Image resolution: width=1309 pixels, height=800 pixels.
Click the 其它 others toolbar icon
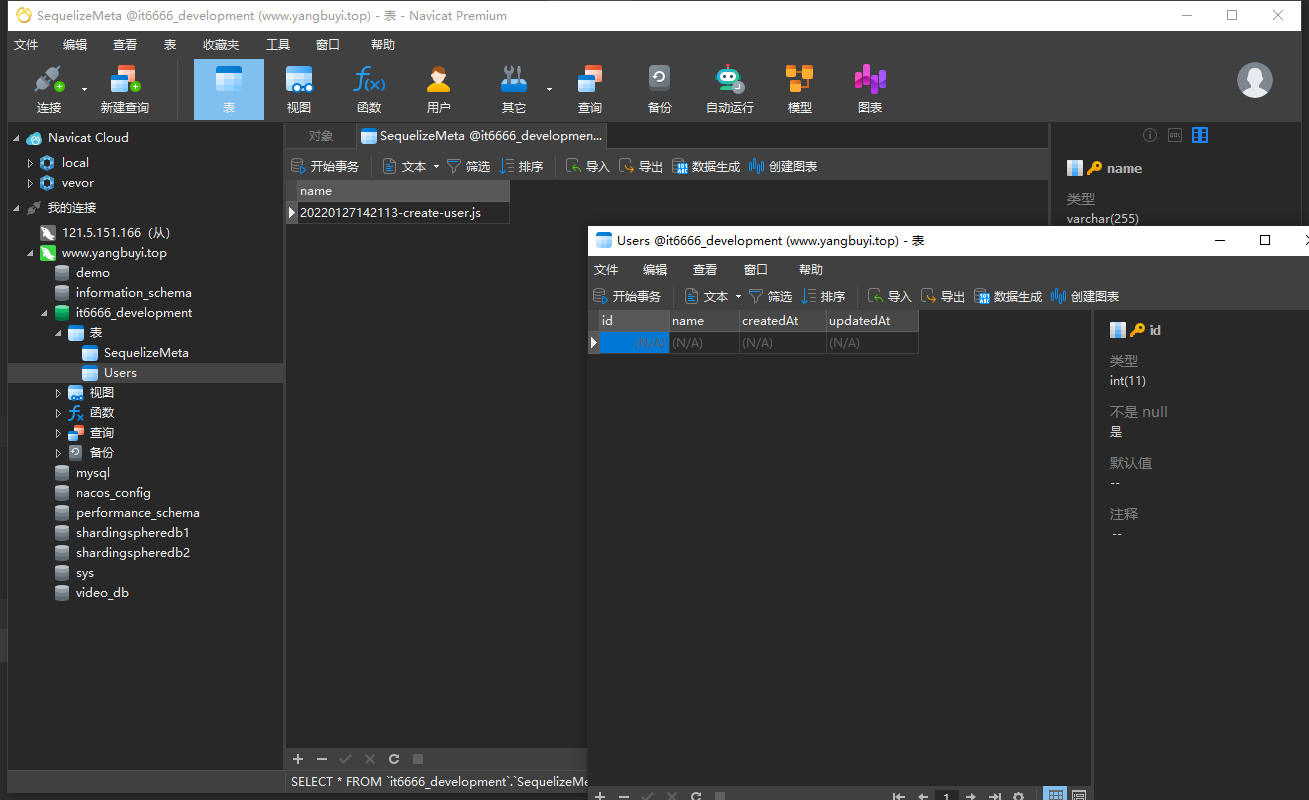pyautogui.click(x=514, y=90)
